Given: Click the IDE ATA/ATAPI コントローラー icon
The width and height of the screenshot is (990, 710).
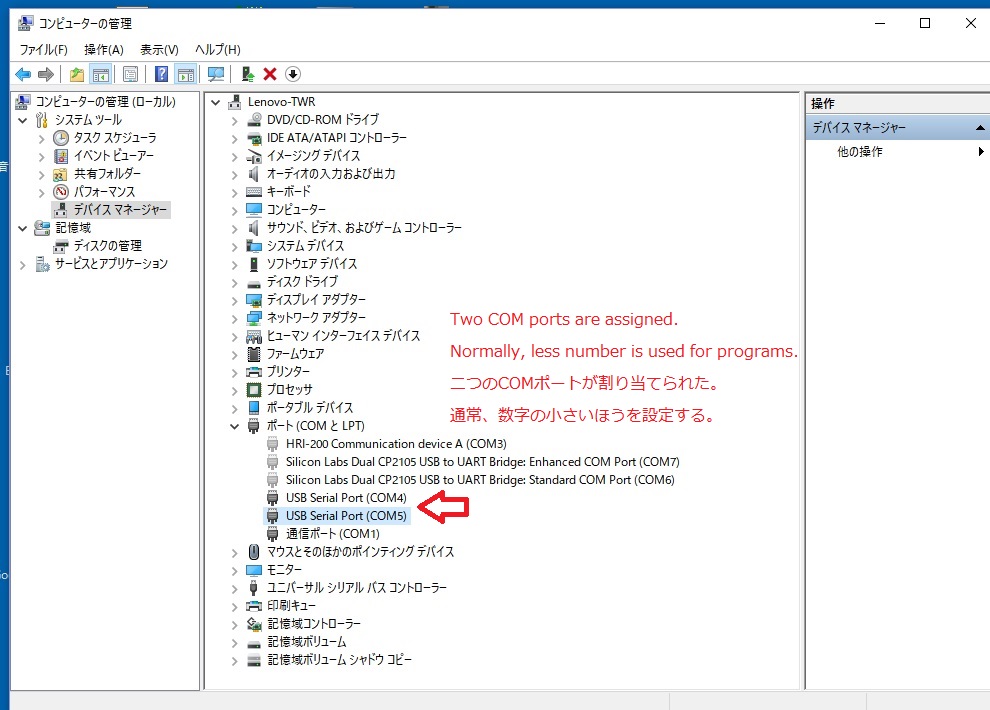Looking at the screenshot, I should (254, 138).
